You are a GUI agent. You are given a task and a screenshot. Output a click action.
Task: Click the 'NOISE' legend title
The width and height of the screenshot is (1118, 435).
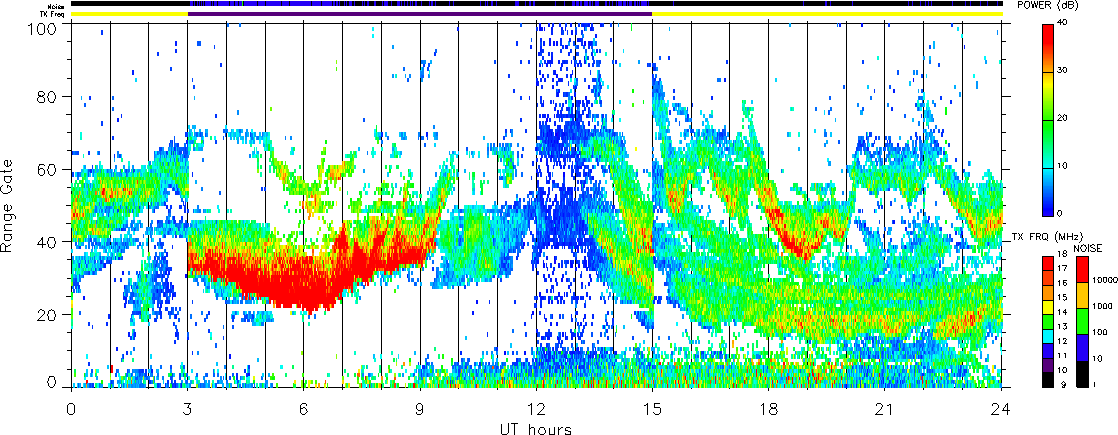pyautogui.click(x=1088, y=246)
